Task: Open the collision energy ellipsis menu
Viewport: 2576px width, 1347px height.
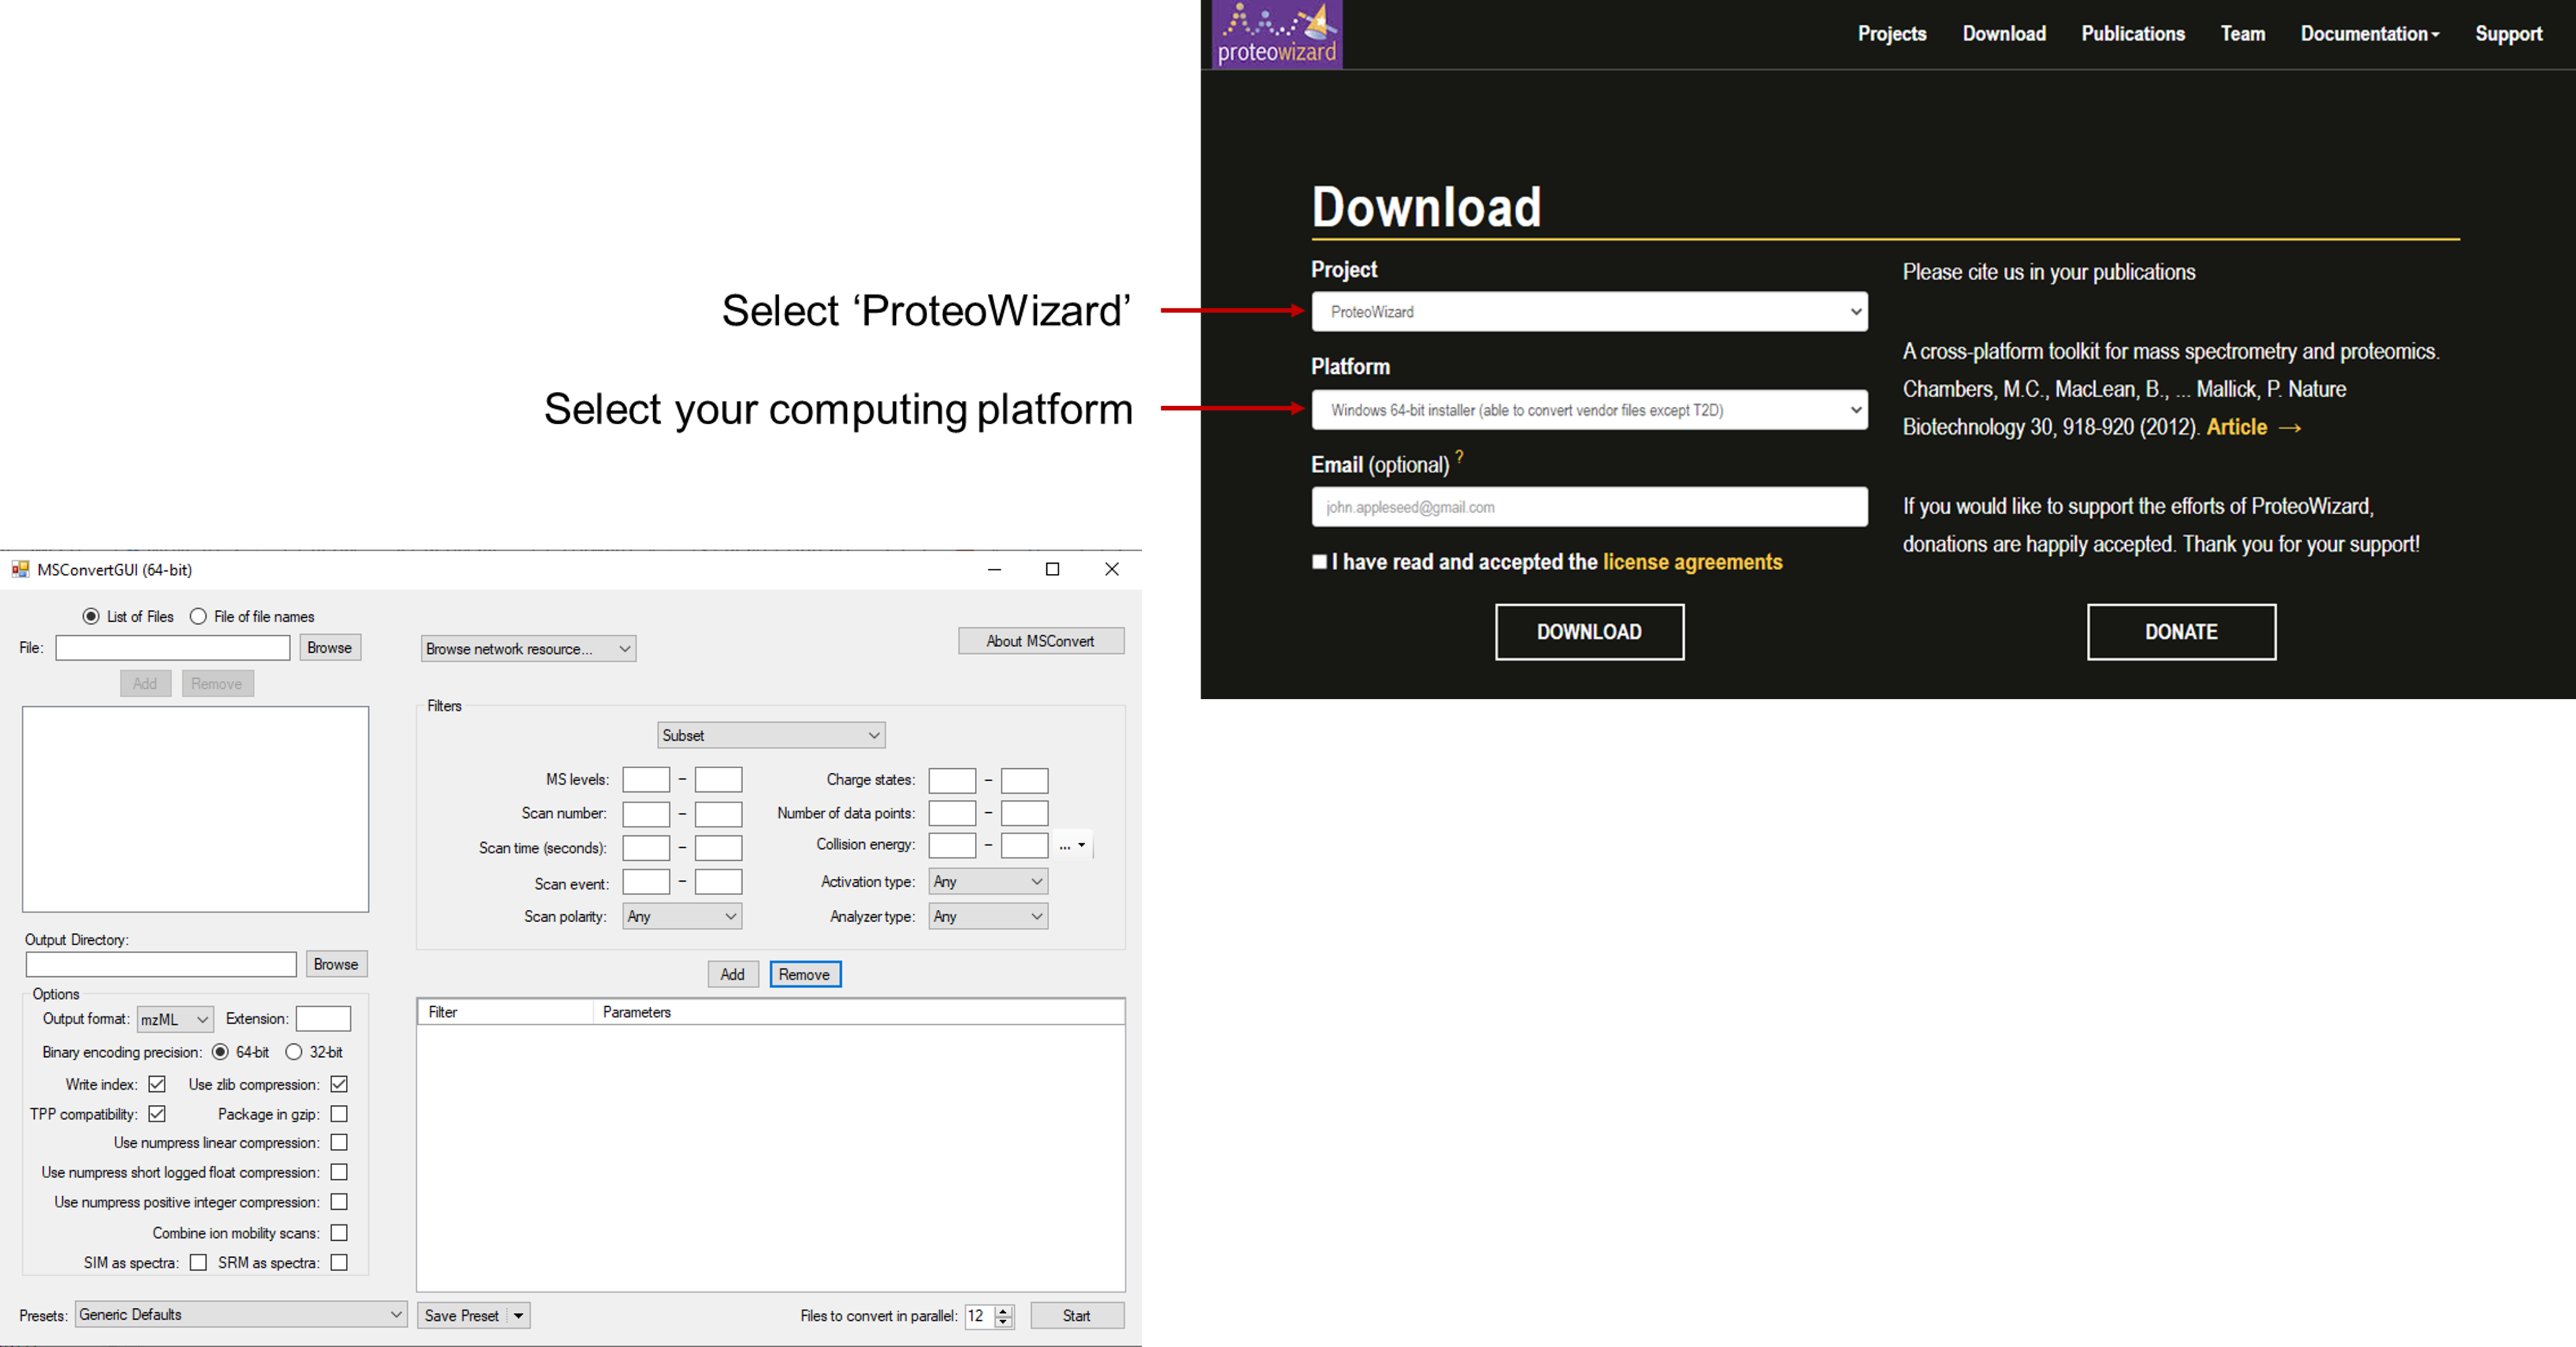Action: tap(1073, 846)
